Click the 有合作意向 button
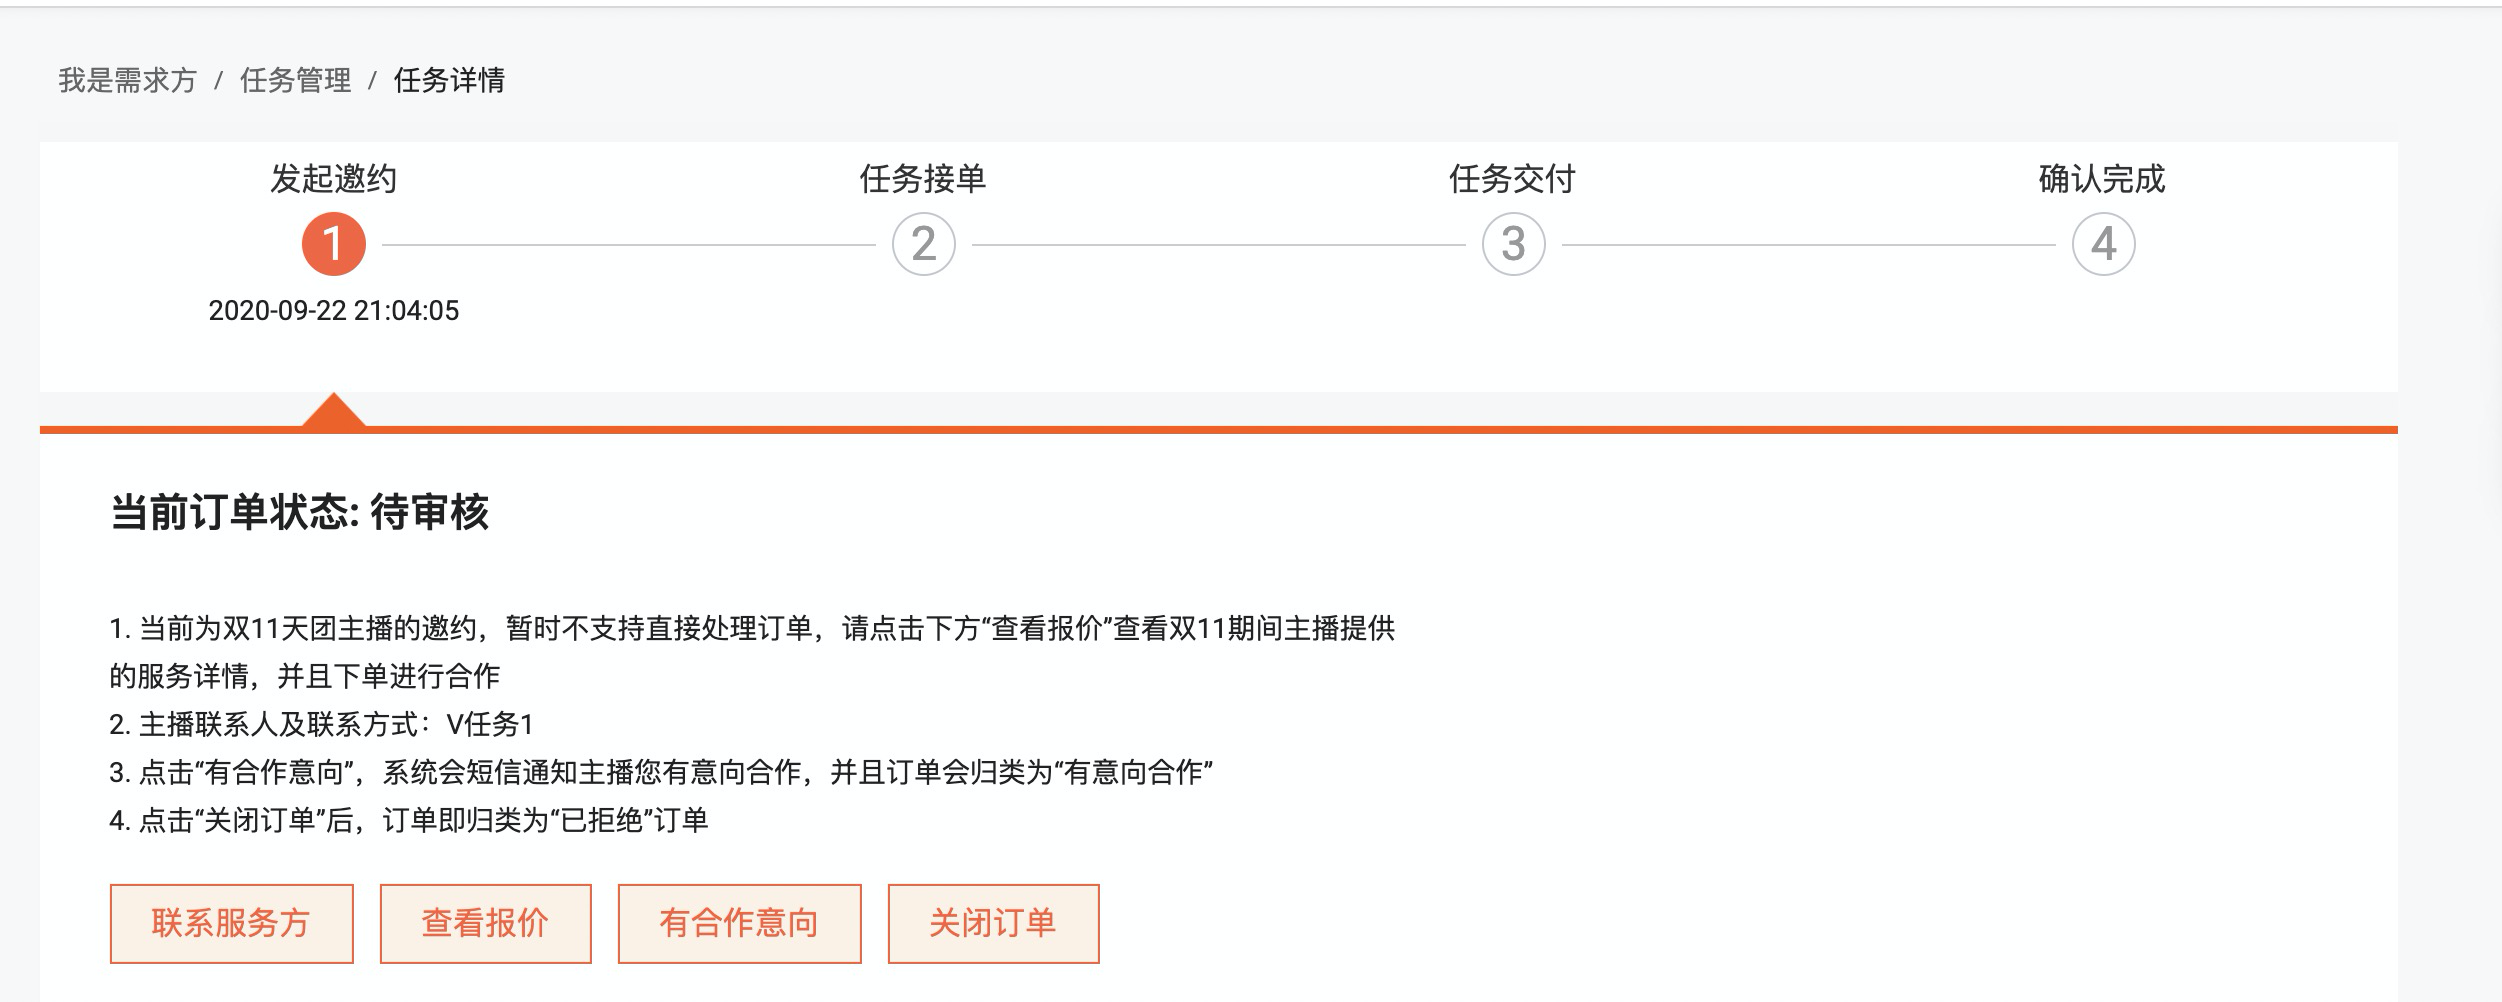 coord(740,923)
